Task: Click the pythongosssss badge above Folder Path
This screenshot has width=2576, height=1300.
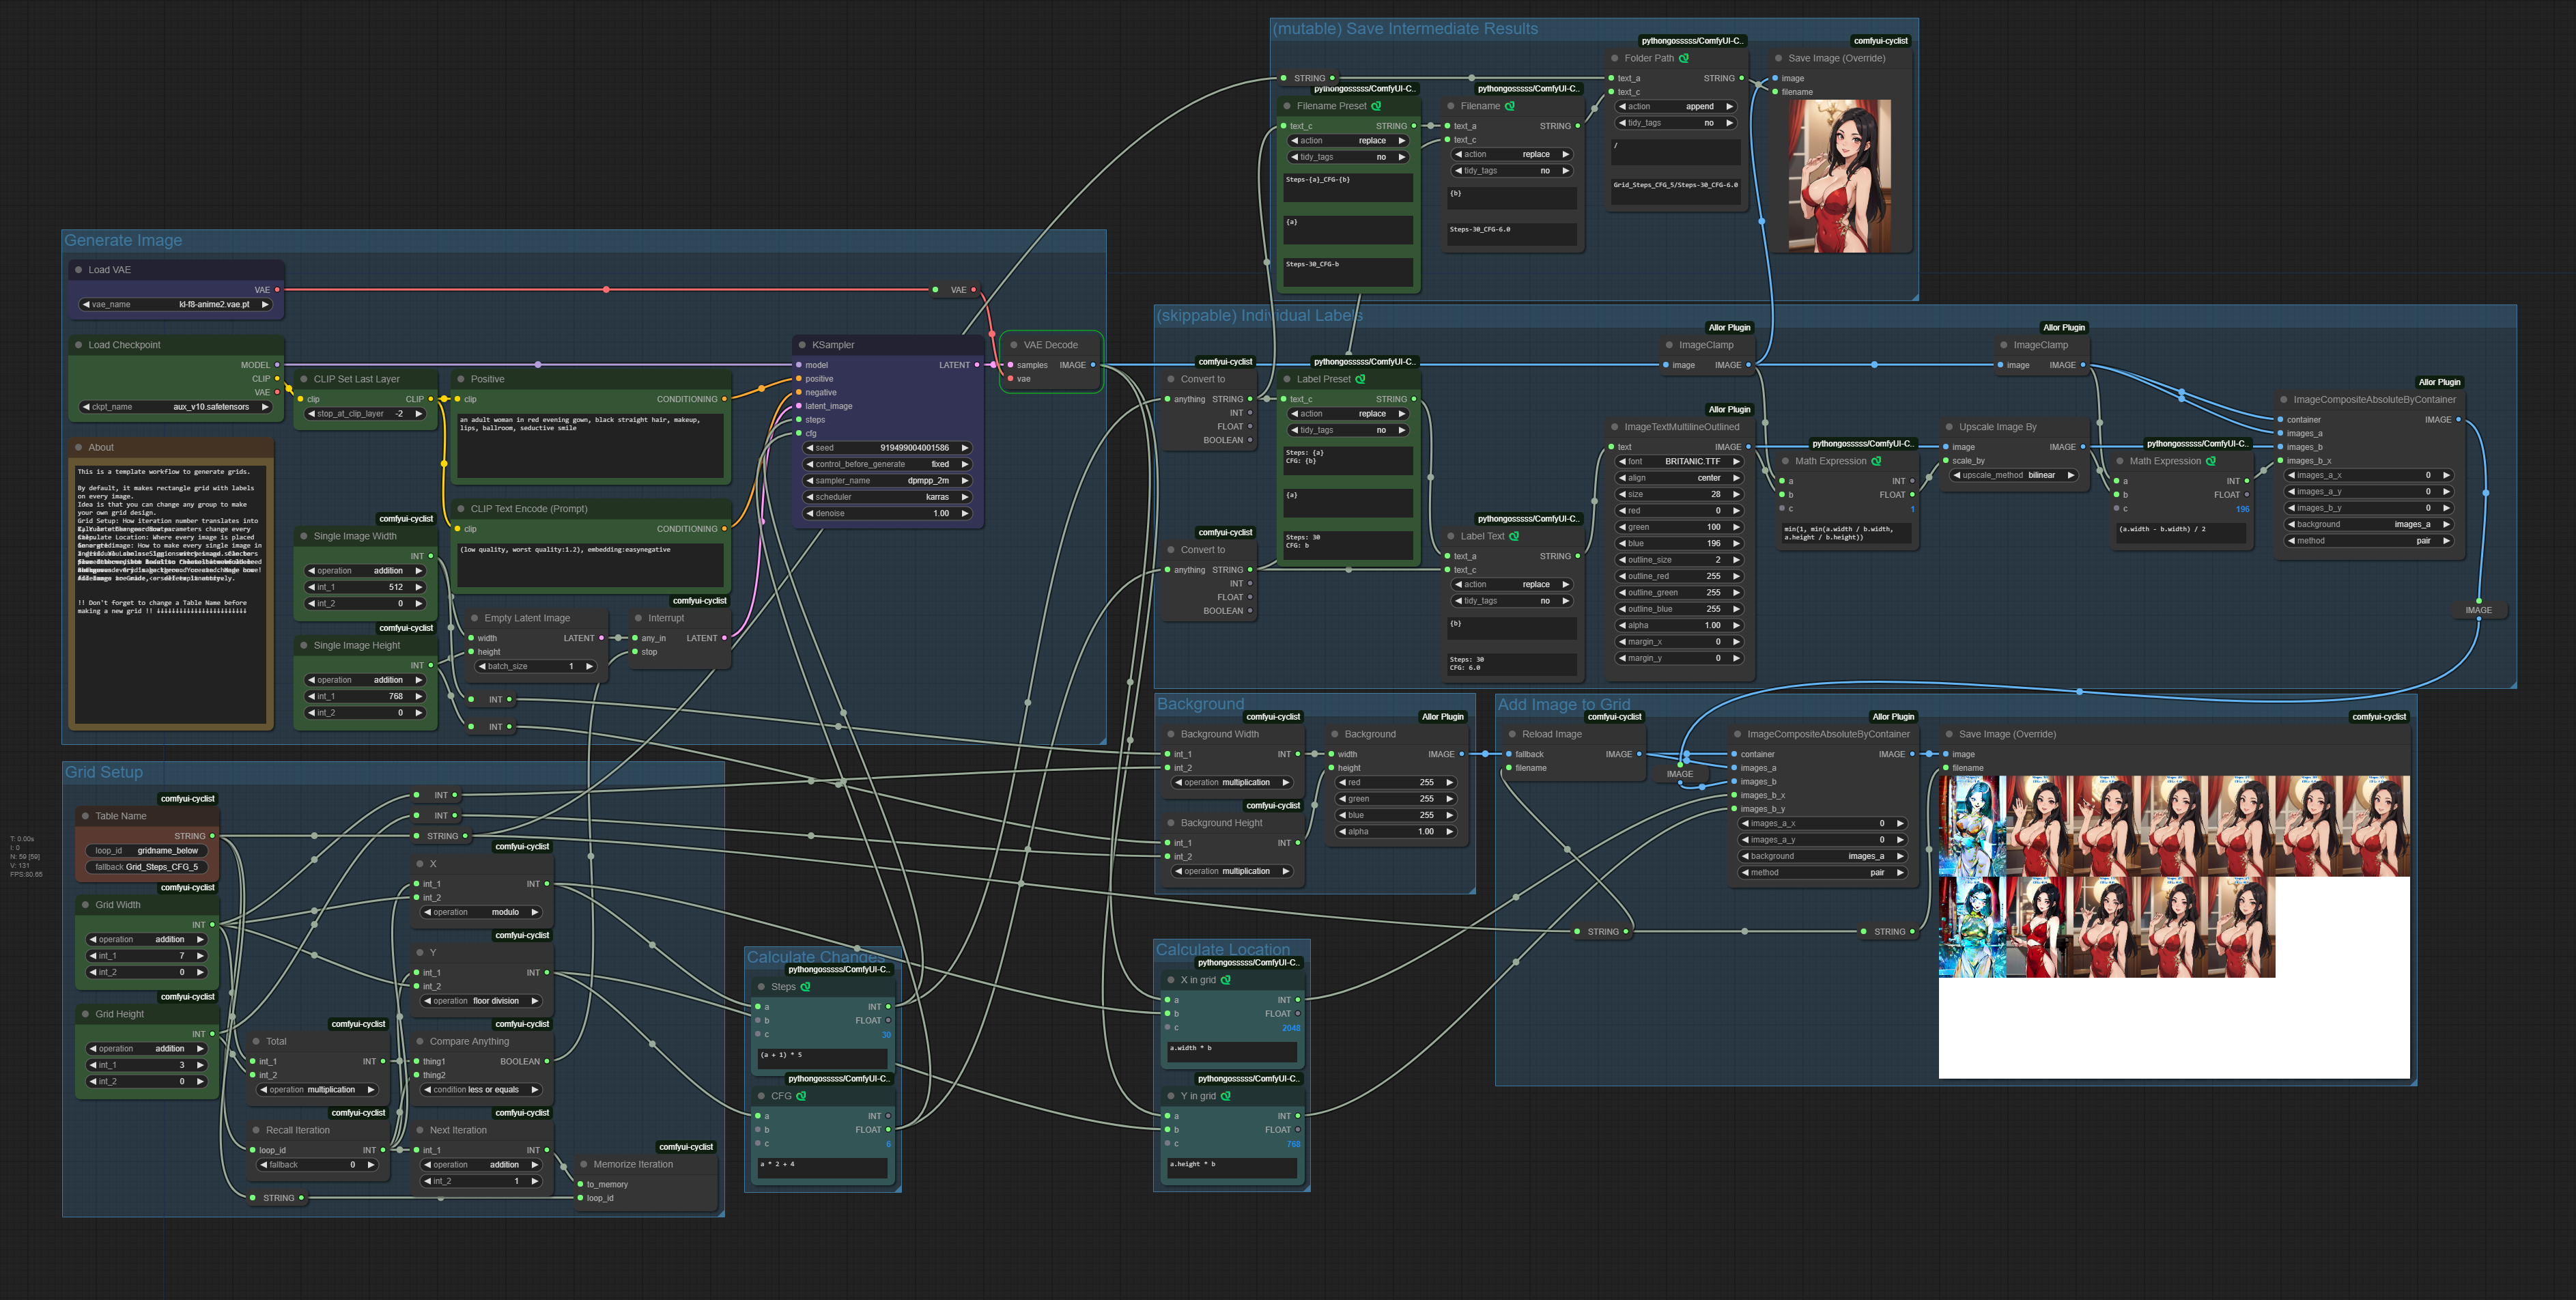Action: click(x=1691, y=41)
